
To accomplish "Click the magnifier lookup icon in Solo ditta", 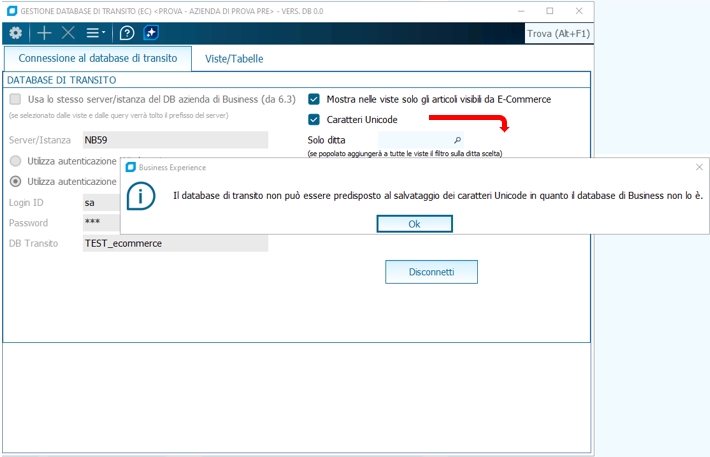I will (x=457, y=140).
